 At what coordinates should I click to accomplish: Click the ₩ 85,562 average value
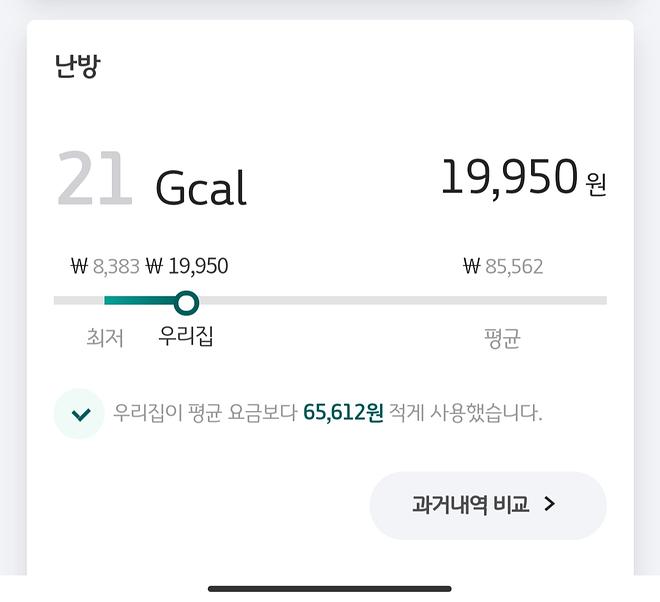click(503, 267)
